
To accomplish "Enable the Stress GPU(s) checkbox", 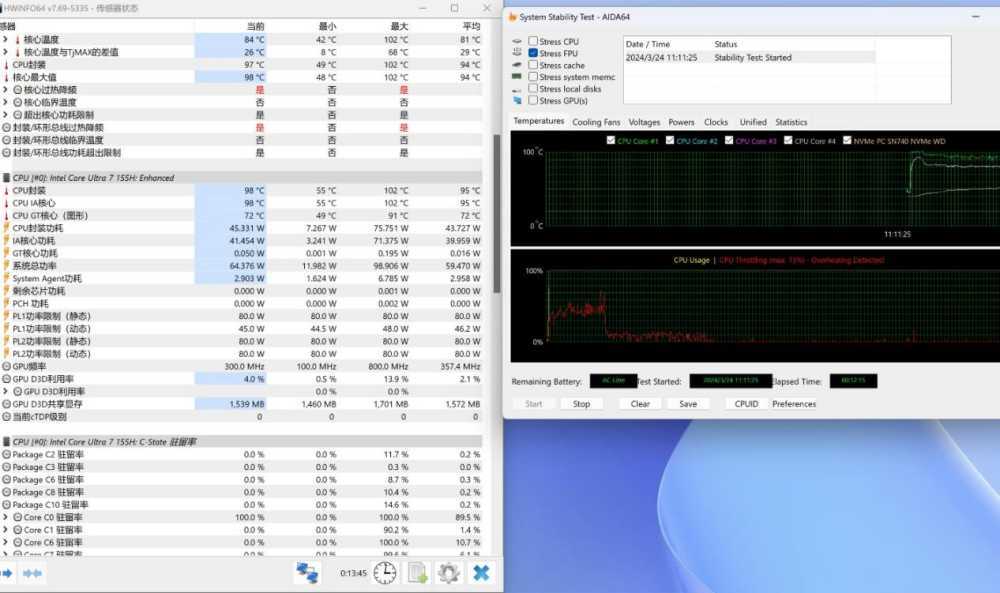I will coord(533,101).
